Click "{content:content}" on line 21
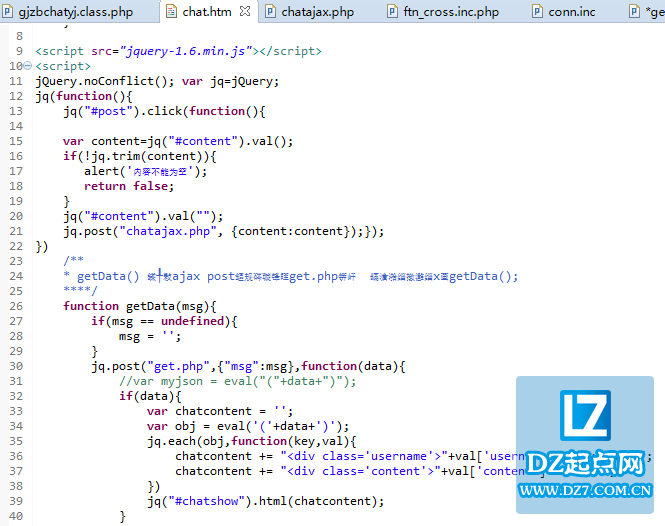The height and width of the screenshot is (526, 665). coord(291,232)
